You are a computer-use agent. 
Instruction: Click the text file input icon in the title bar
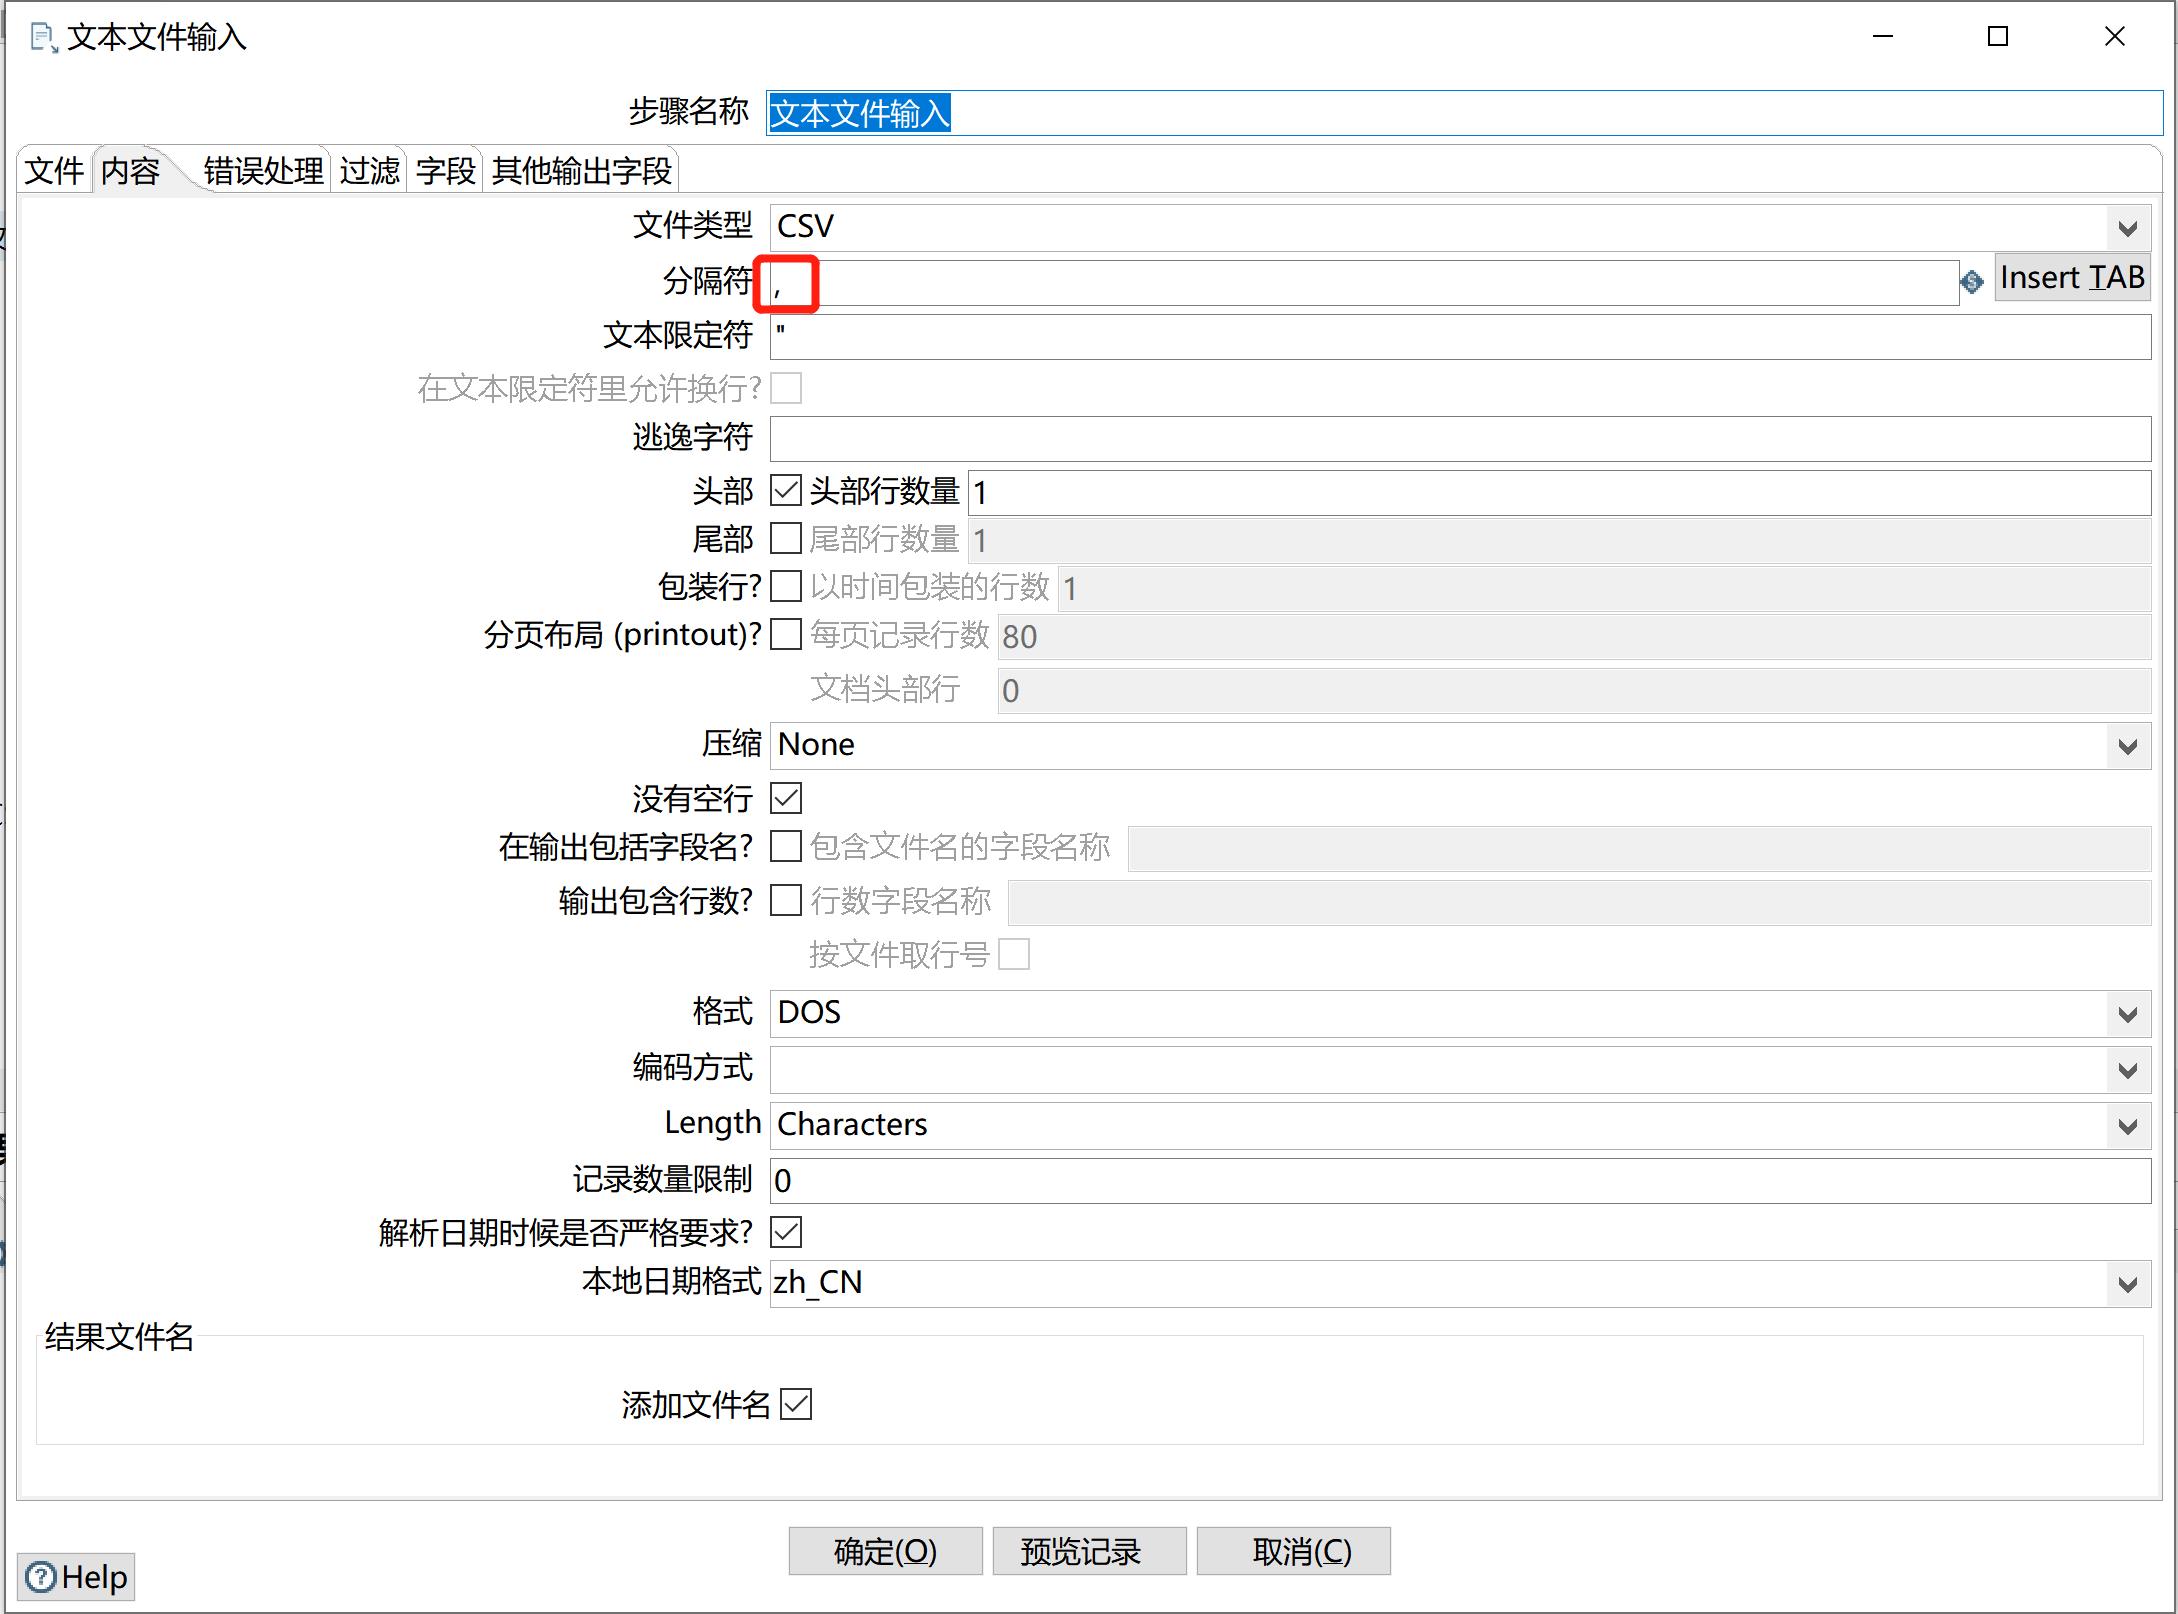(43, 38)
